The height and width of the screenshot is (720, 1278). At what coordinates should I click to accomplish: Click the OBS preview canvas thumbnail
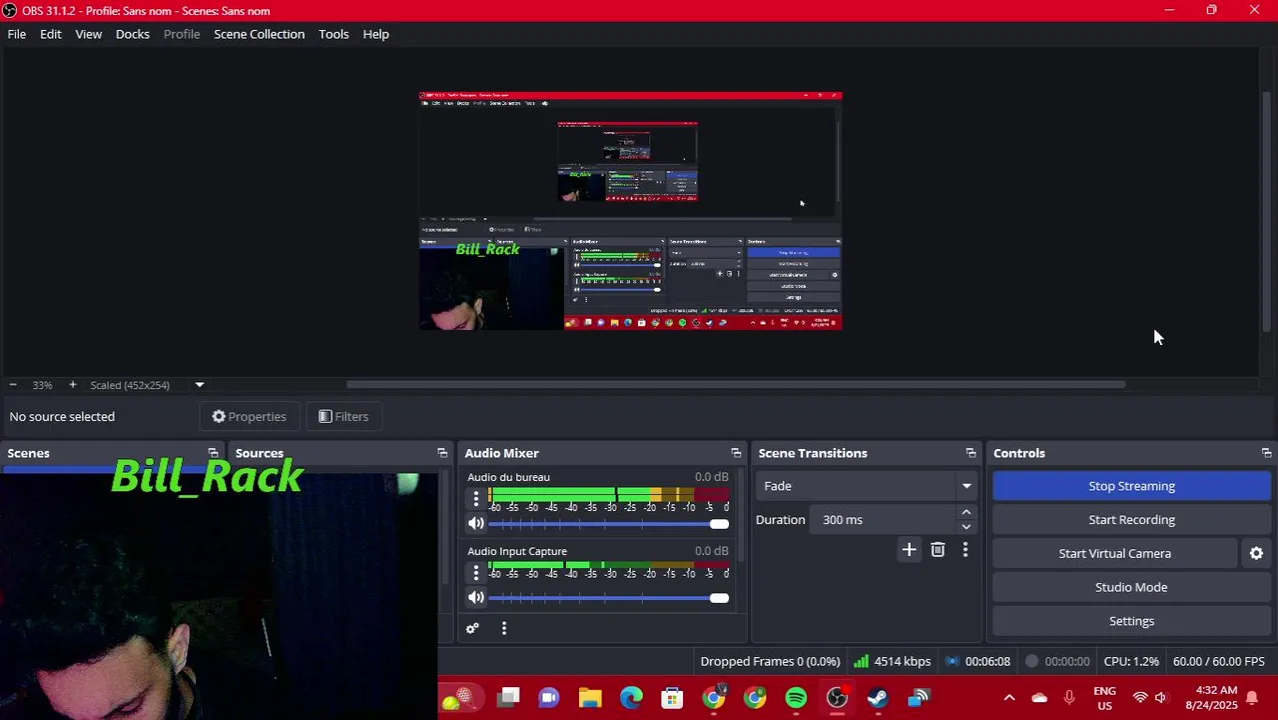[630, 210]
